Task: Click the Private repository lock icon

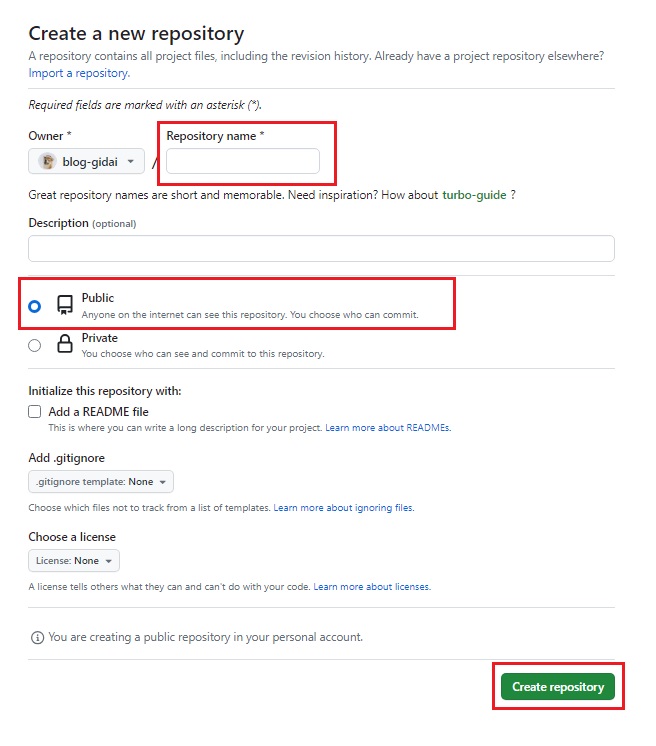Action: (x=65, y=345)
